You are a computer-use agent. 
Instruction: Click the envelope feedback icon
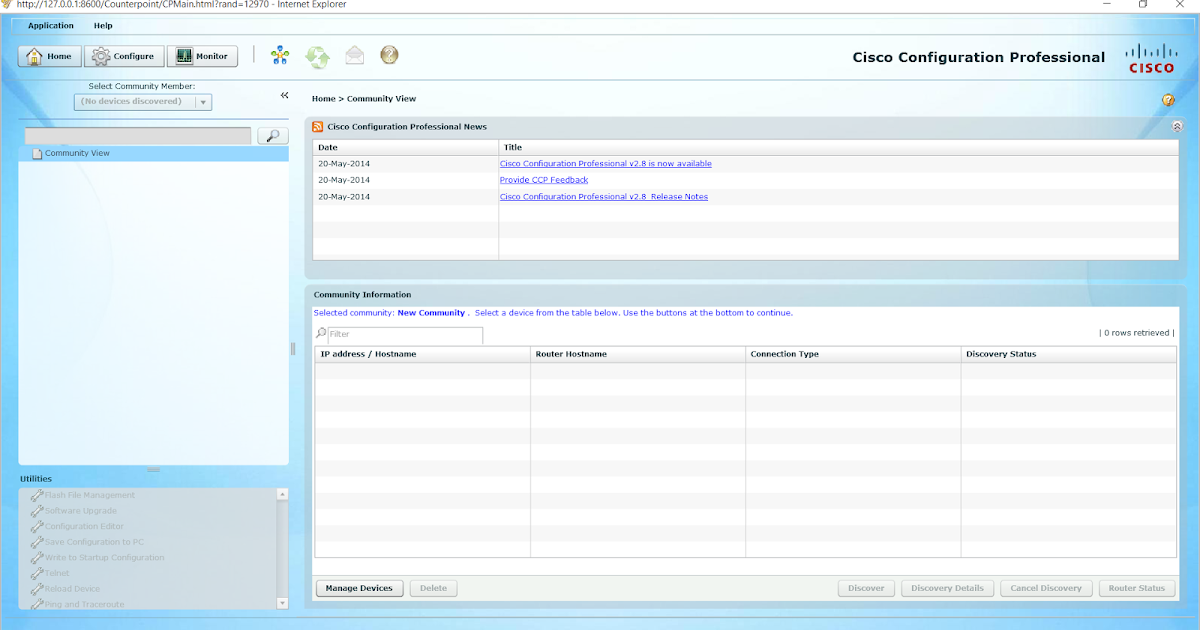pos(354,55)
